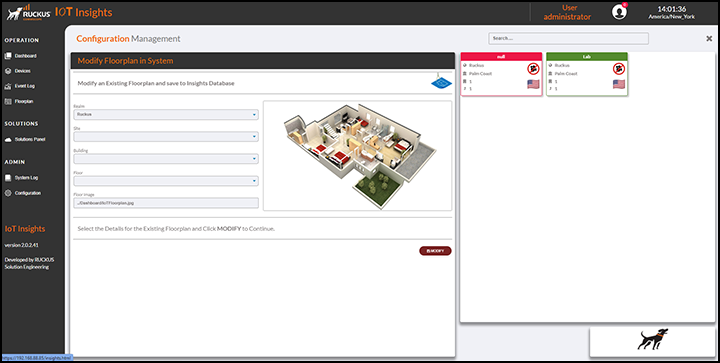Open Floorplan in the sidebar
This screenshot has height=363, width=720.
point(24,101)
